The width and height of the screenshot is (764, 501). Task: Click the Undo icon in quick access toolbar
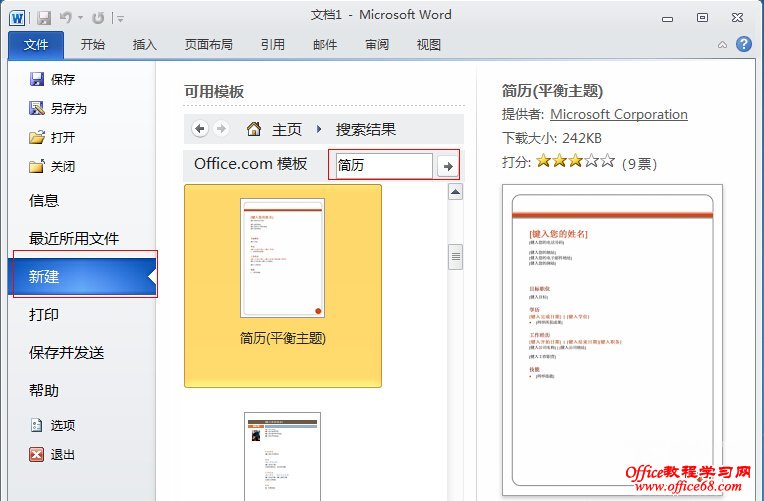coord(66,18)
